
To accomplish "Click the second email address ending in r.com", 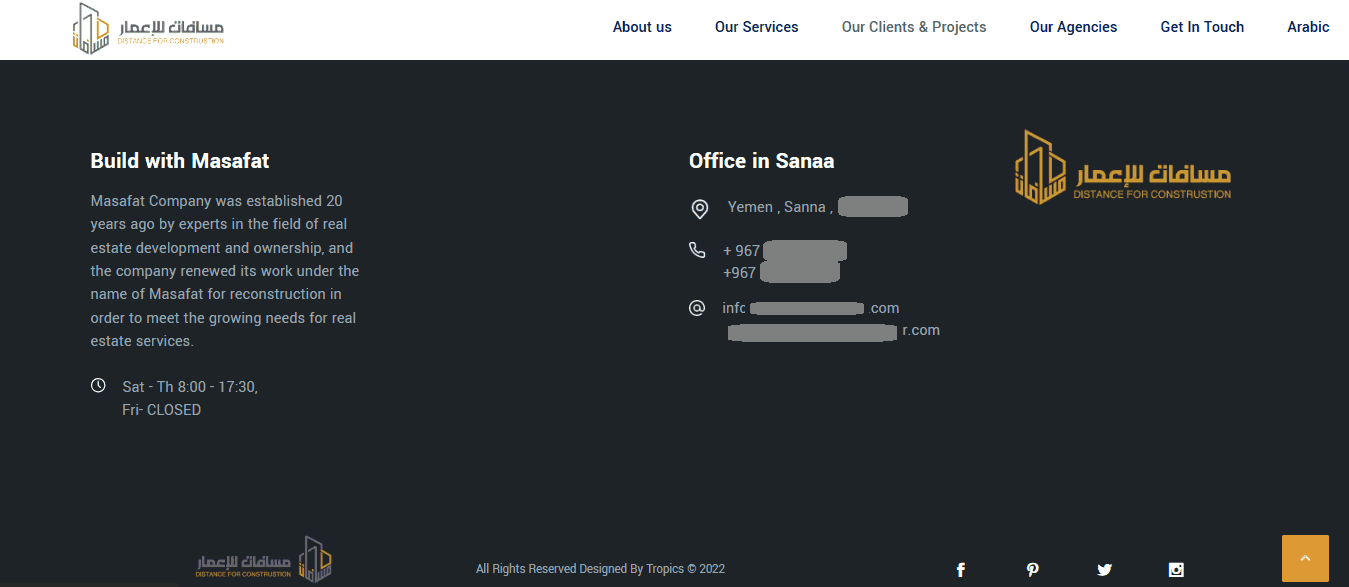I will click(834, 331).
